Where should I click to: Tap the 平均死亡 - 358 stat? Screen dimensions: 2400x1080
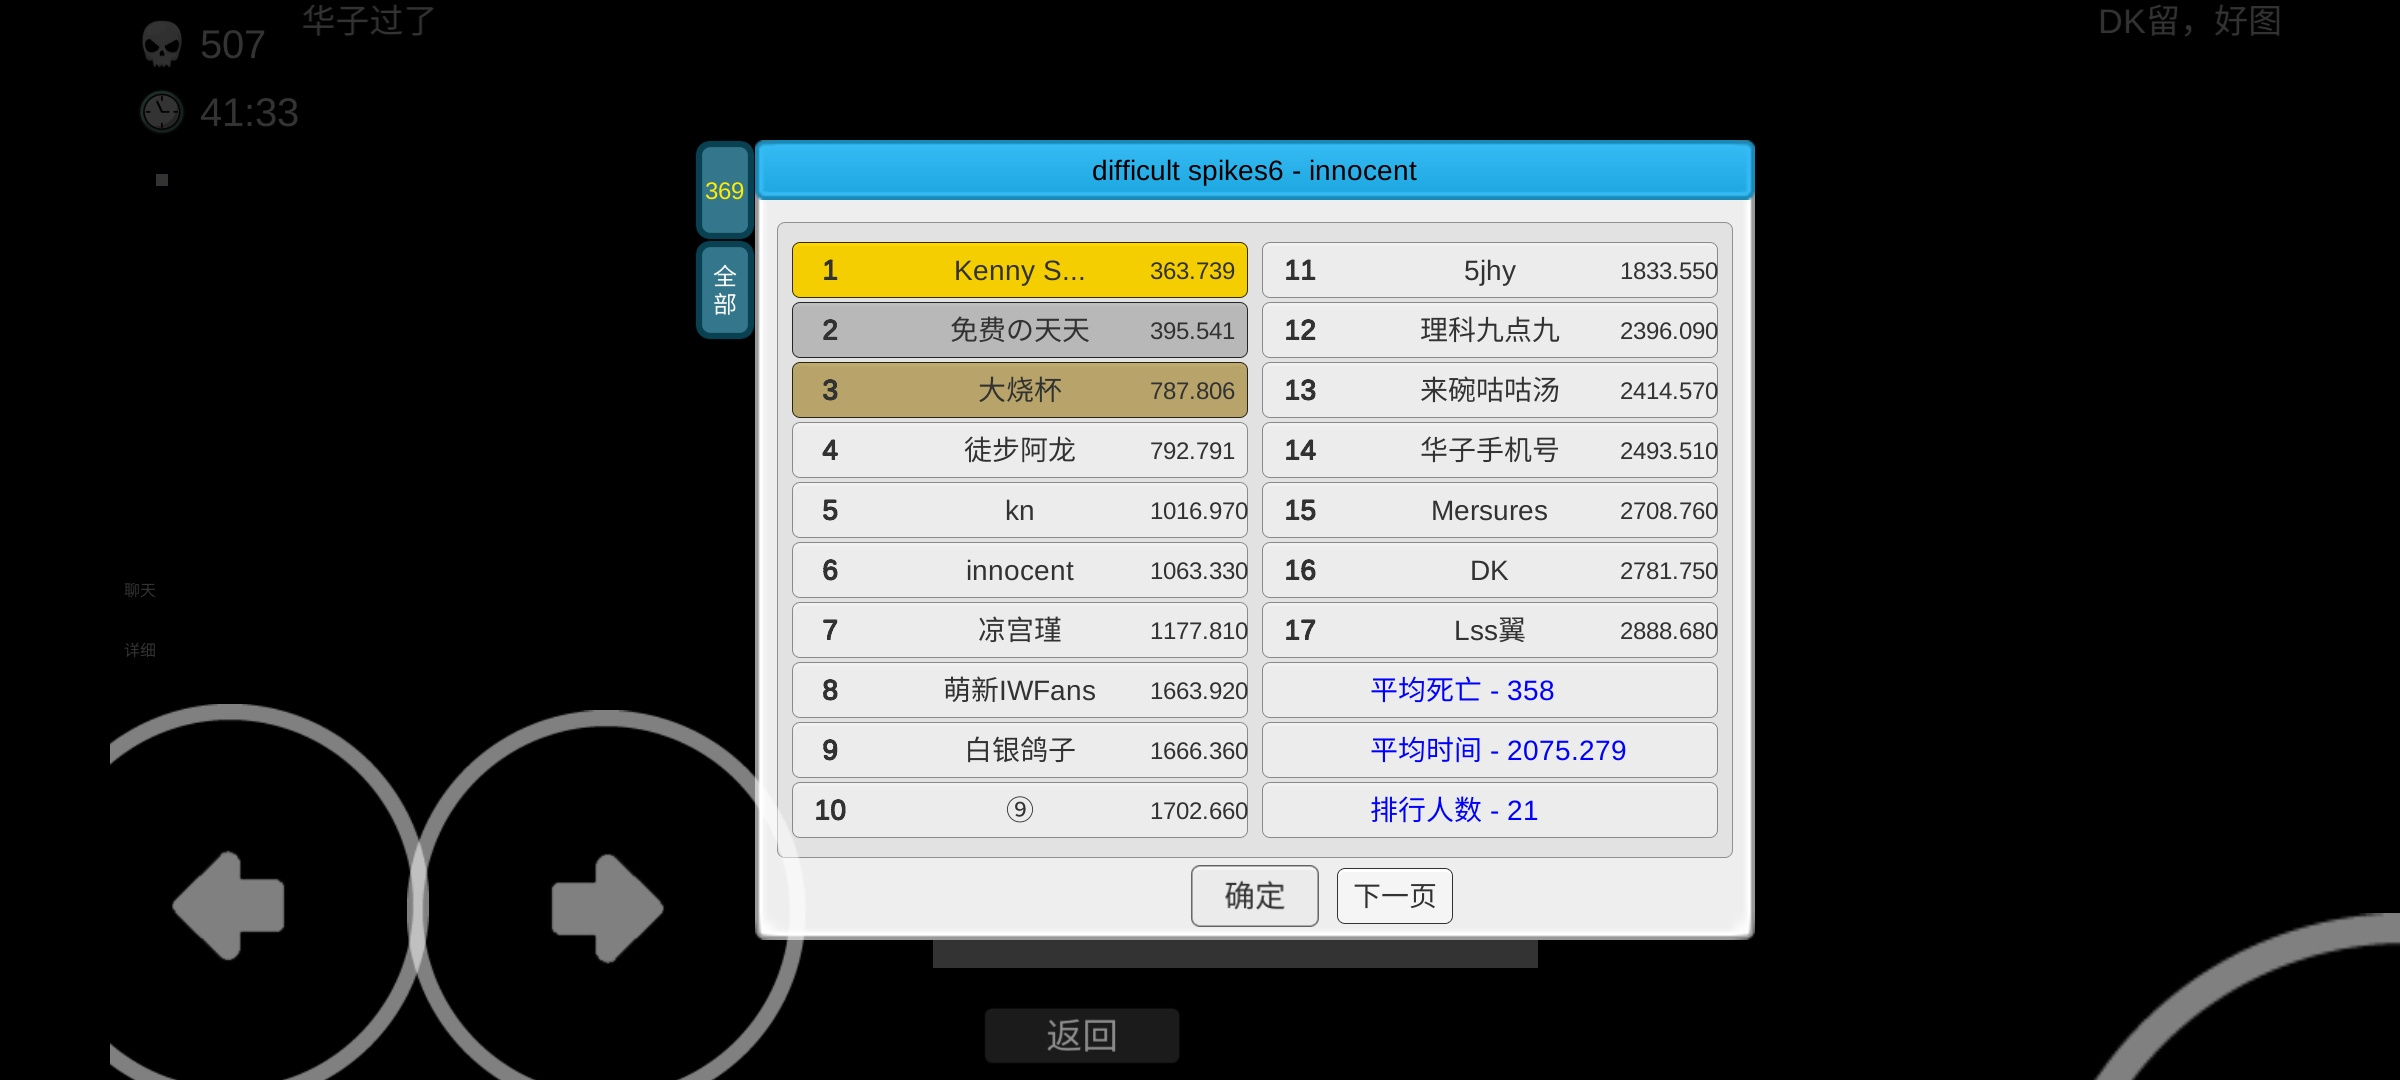(x=1490, y=690)
